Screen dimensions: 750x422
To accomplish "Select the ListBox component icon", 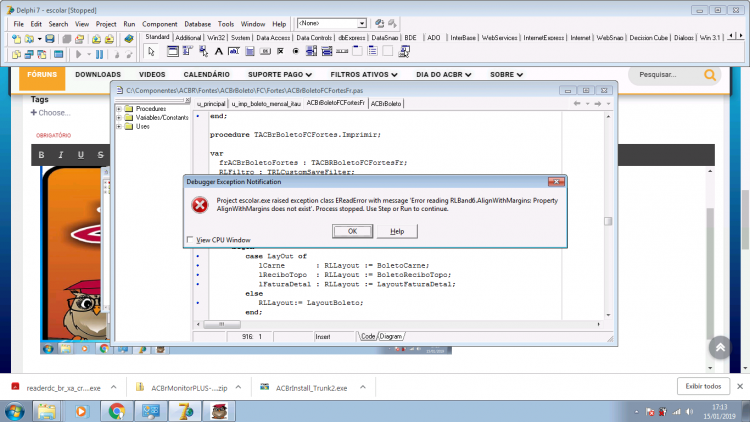I will click(x=311, y=51).
